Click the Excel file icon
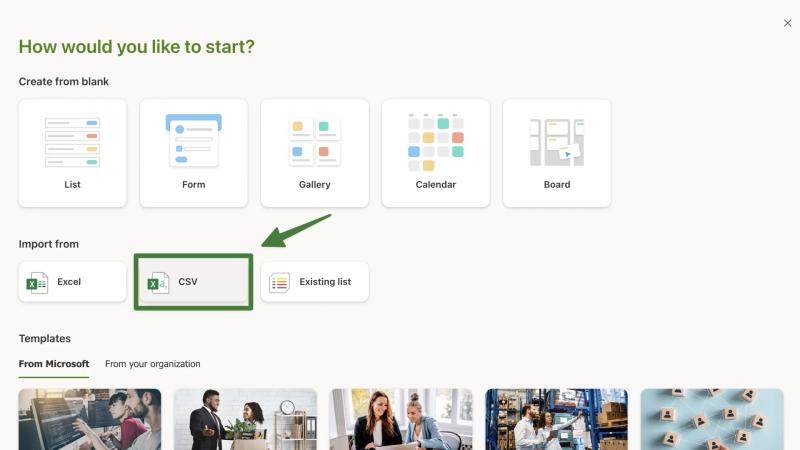The height and width of the screenshot is (450, 800). point(37,283)
